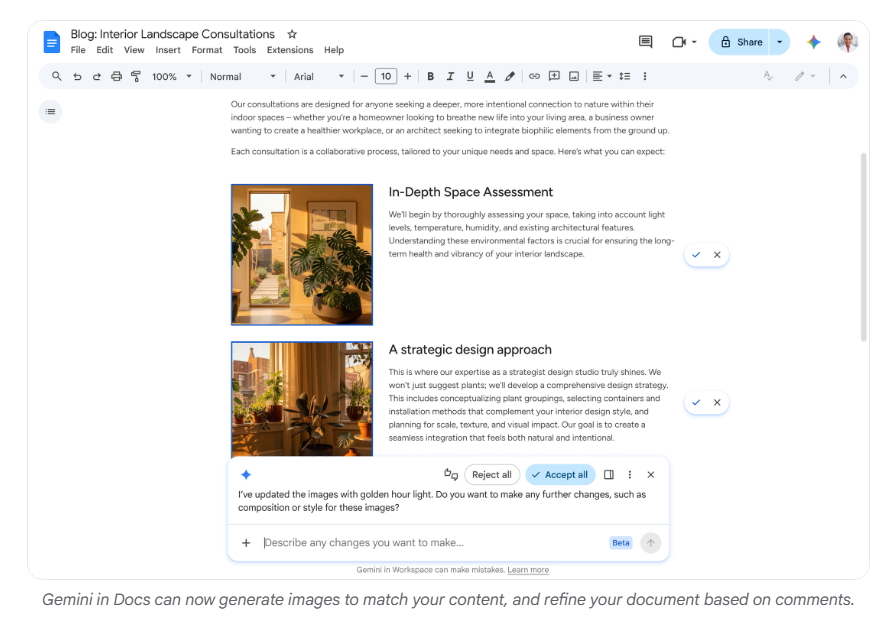The image size is (895, 639).
Task: Open comment history icon near Share
Action: point(646,42)
